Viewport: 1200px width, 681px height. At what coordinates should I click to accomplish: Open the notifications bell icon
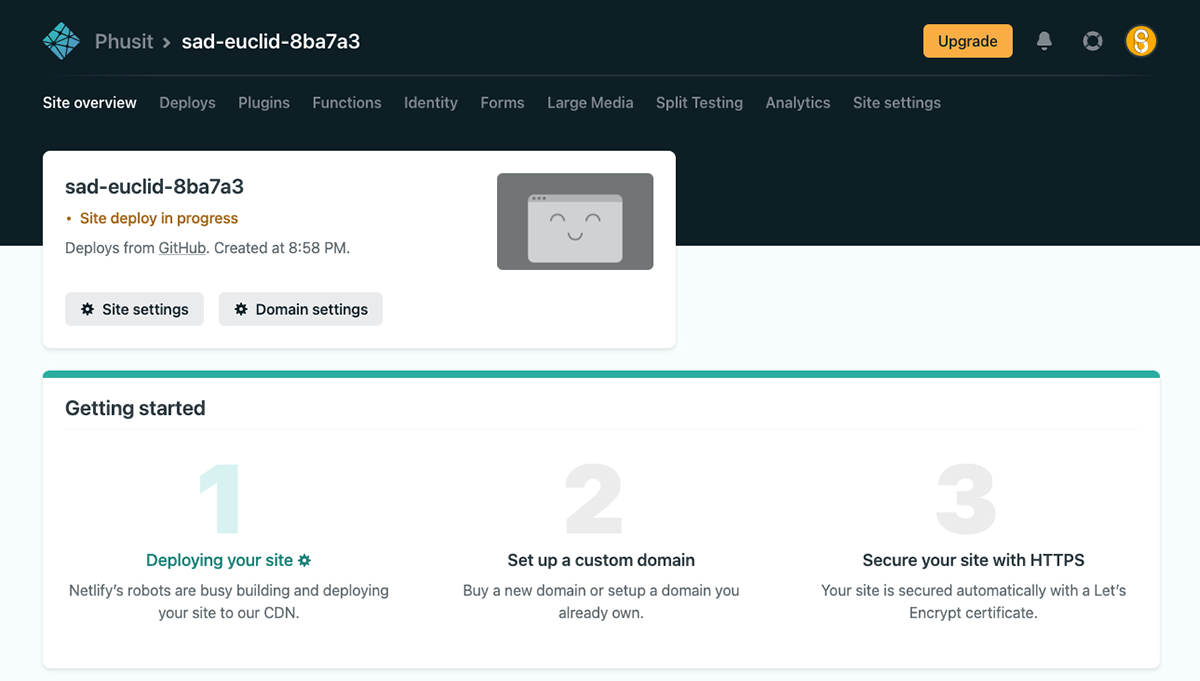[x=1044, y=40]
